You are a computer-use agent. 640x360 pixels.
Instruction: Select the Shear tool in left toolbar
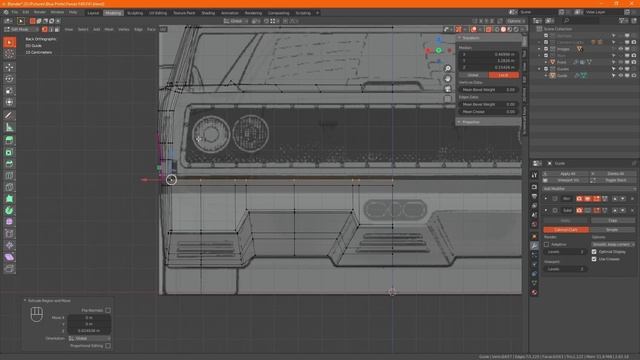(x=9, y=257)
